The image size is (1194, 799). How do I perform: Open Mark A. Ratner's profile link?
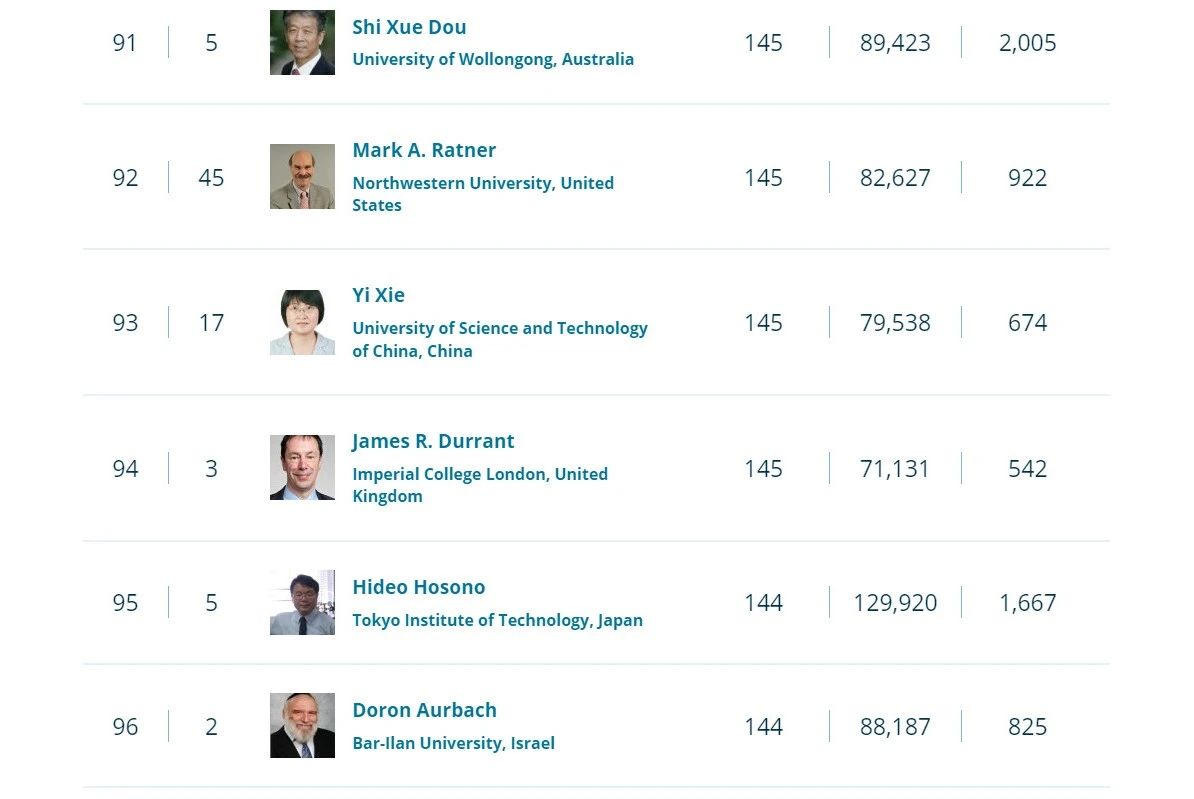[x=424, y=150]
